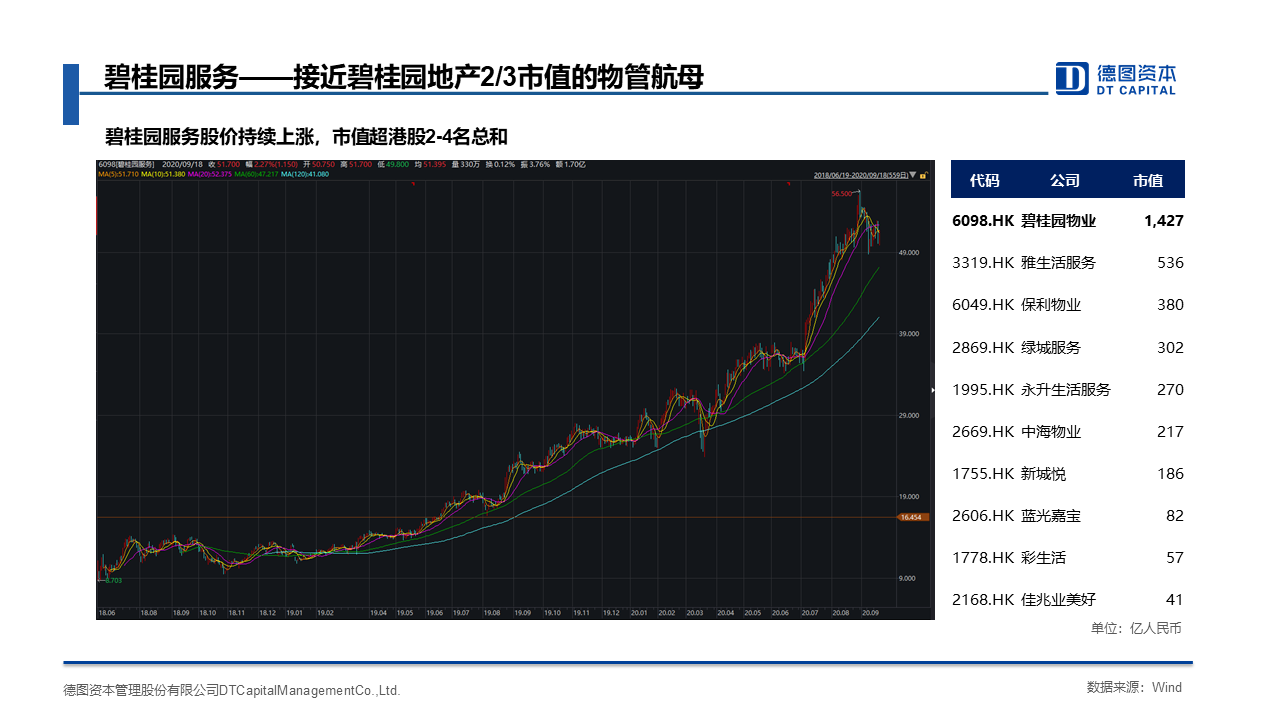Viewport: 1280px width, 720px height.
Task: Select the MA(60):47.217 indicator label
Action: (256, 174)
